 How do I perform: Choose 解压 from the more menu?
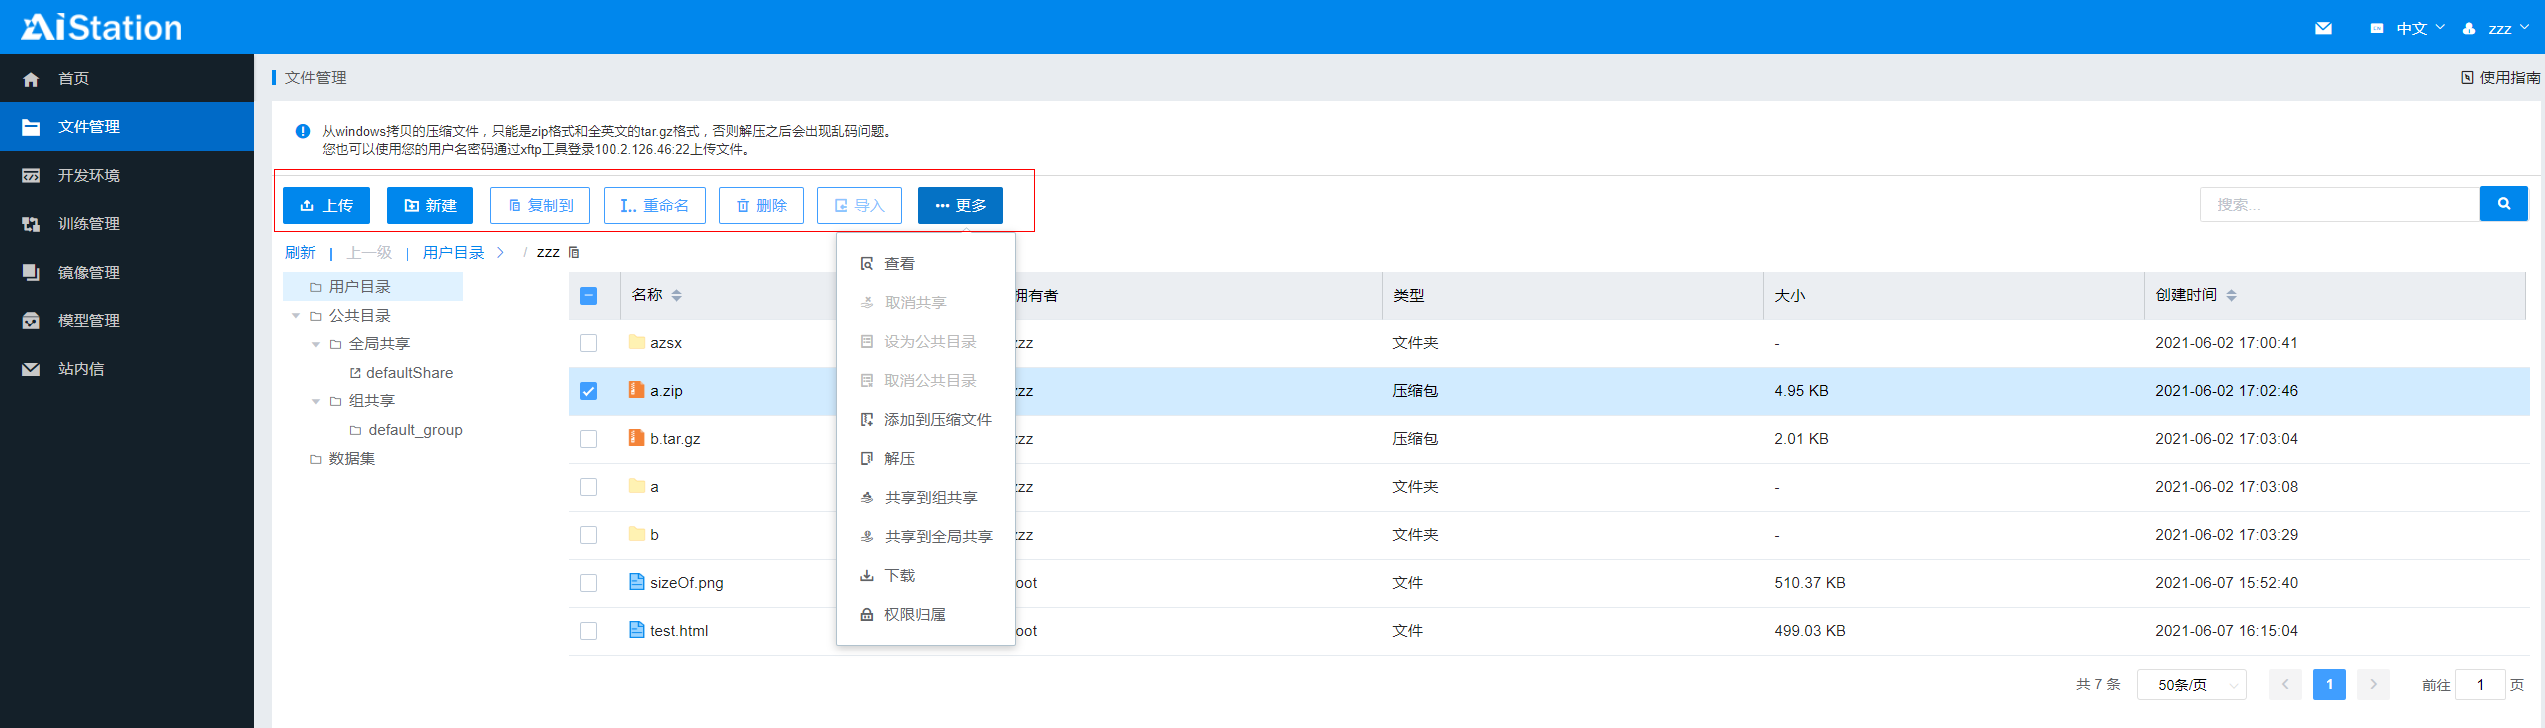899,458
